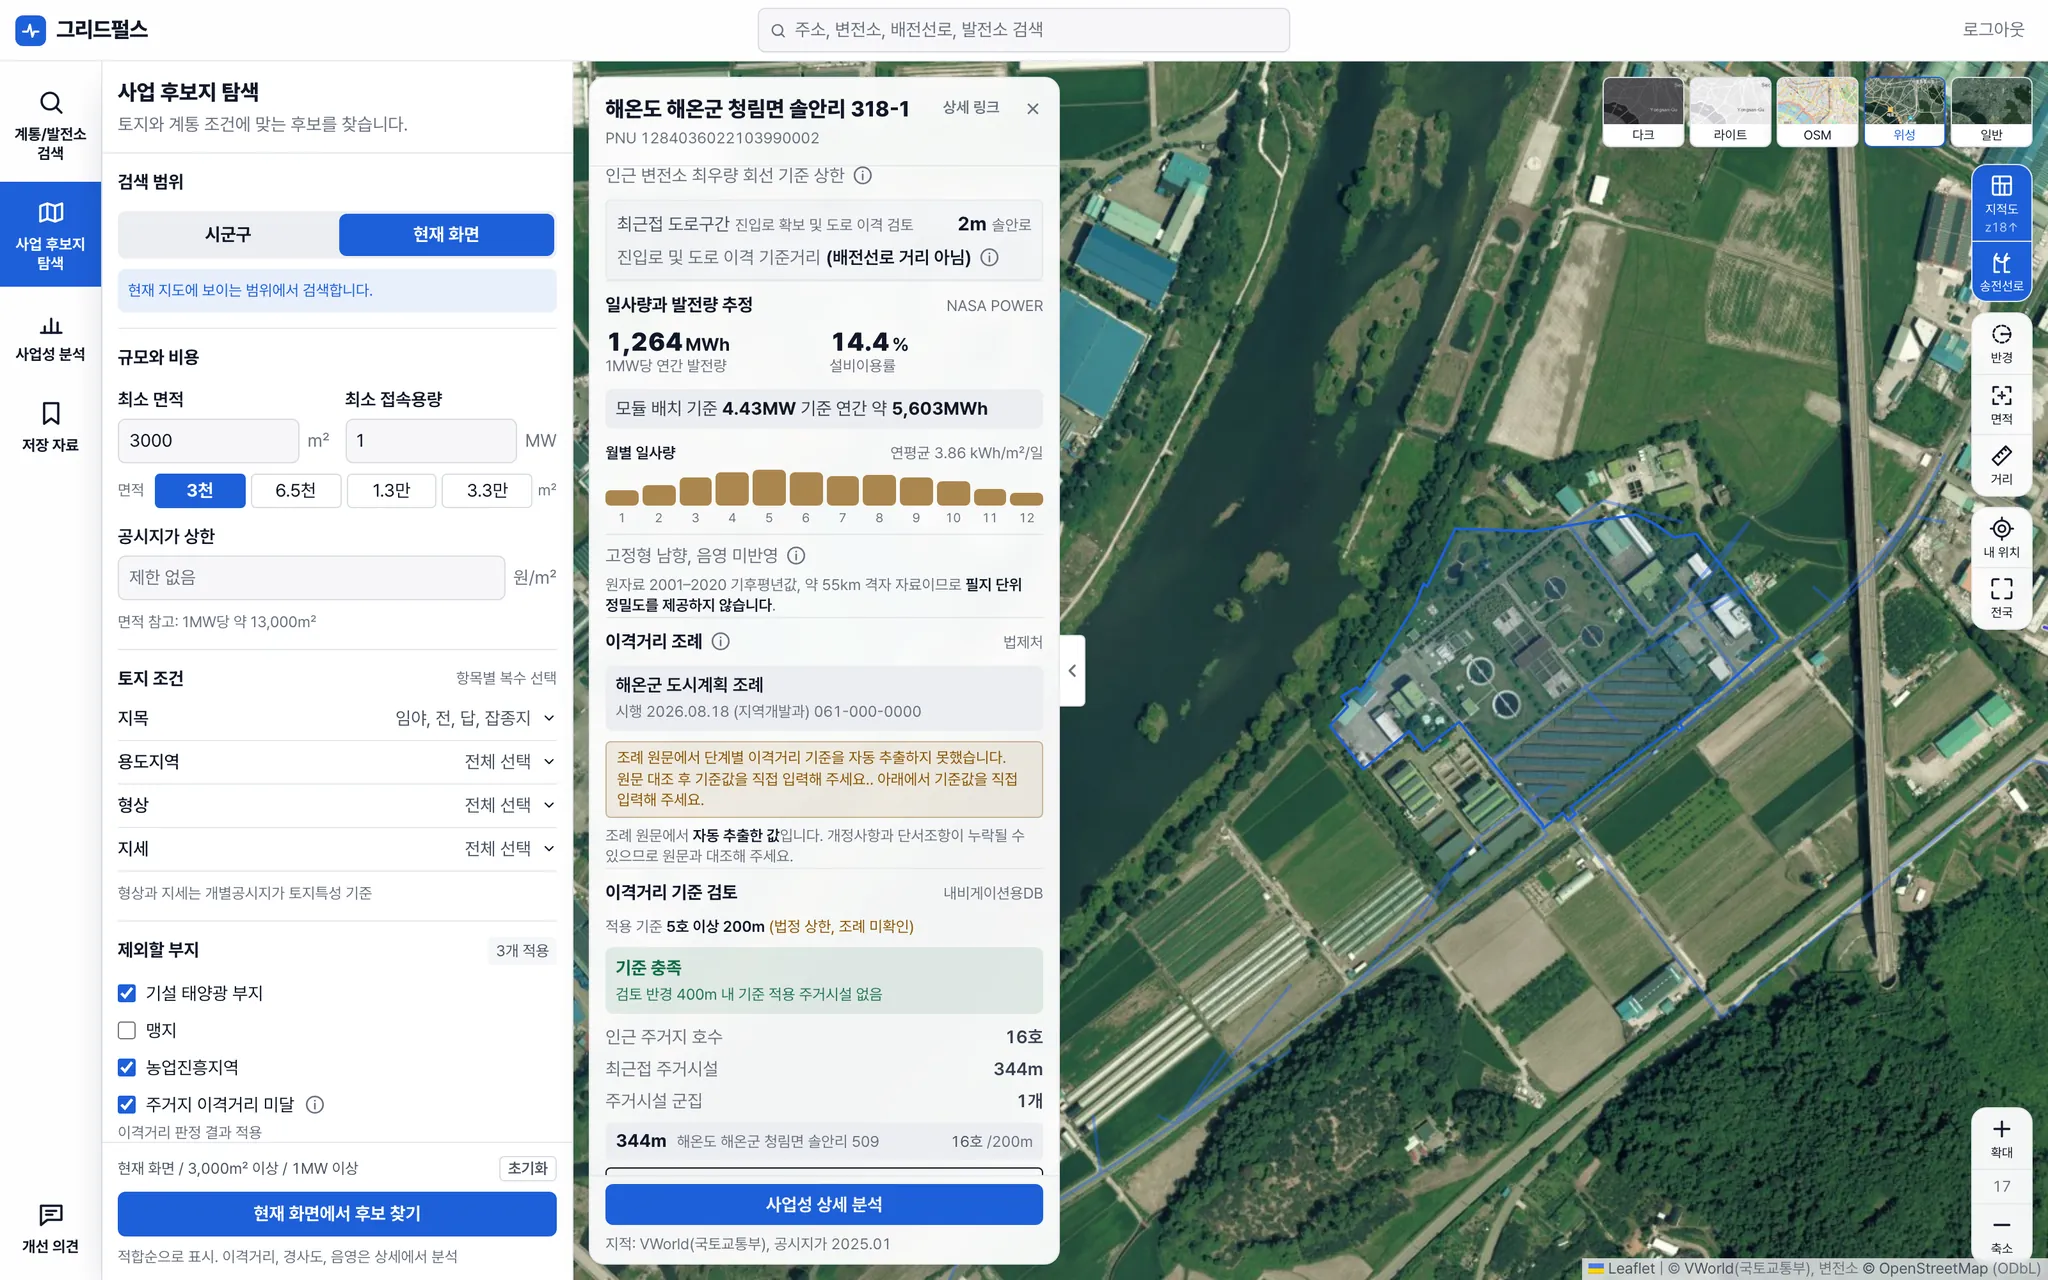Screen dimensions: 2048x1280
Task: Open the 저장 자료 bookmark sidebar item
Action: click(x=50, y=427)
